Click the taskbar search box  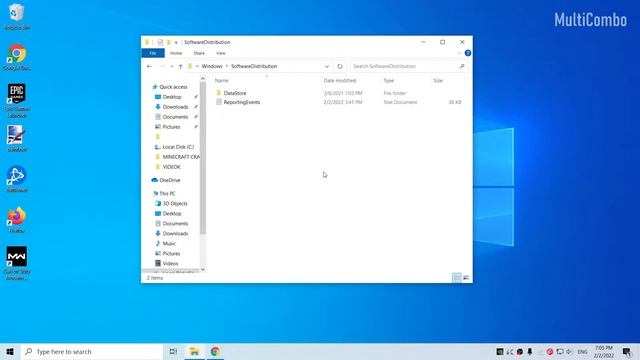point(92,351)
